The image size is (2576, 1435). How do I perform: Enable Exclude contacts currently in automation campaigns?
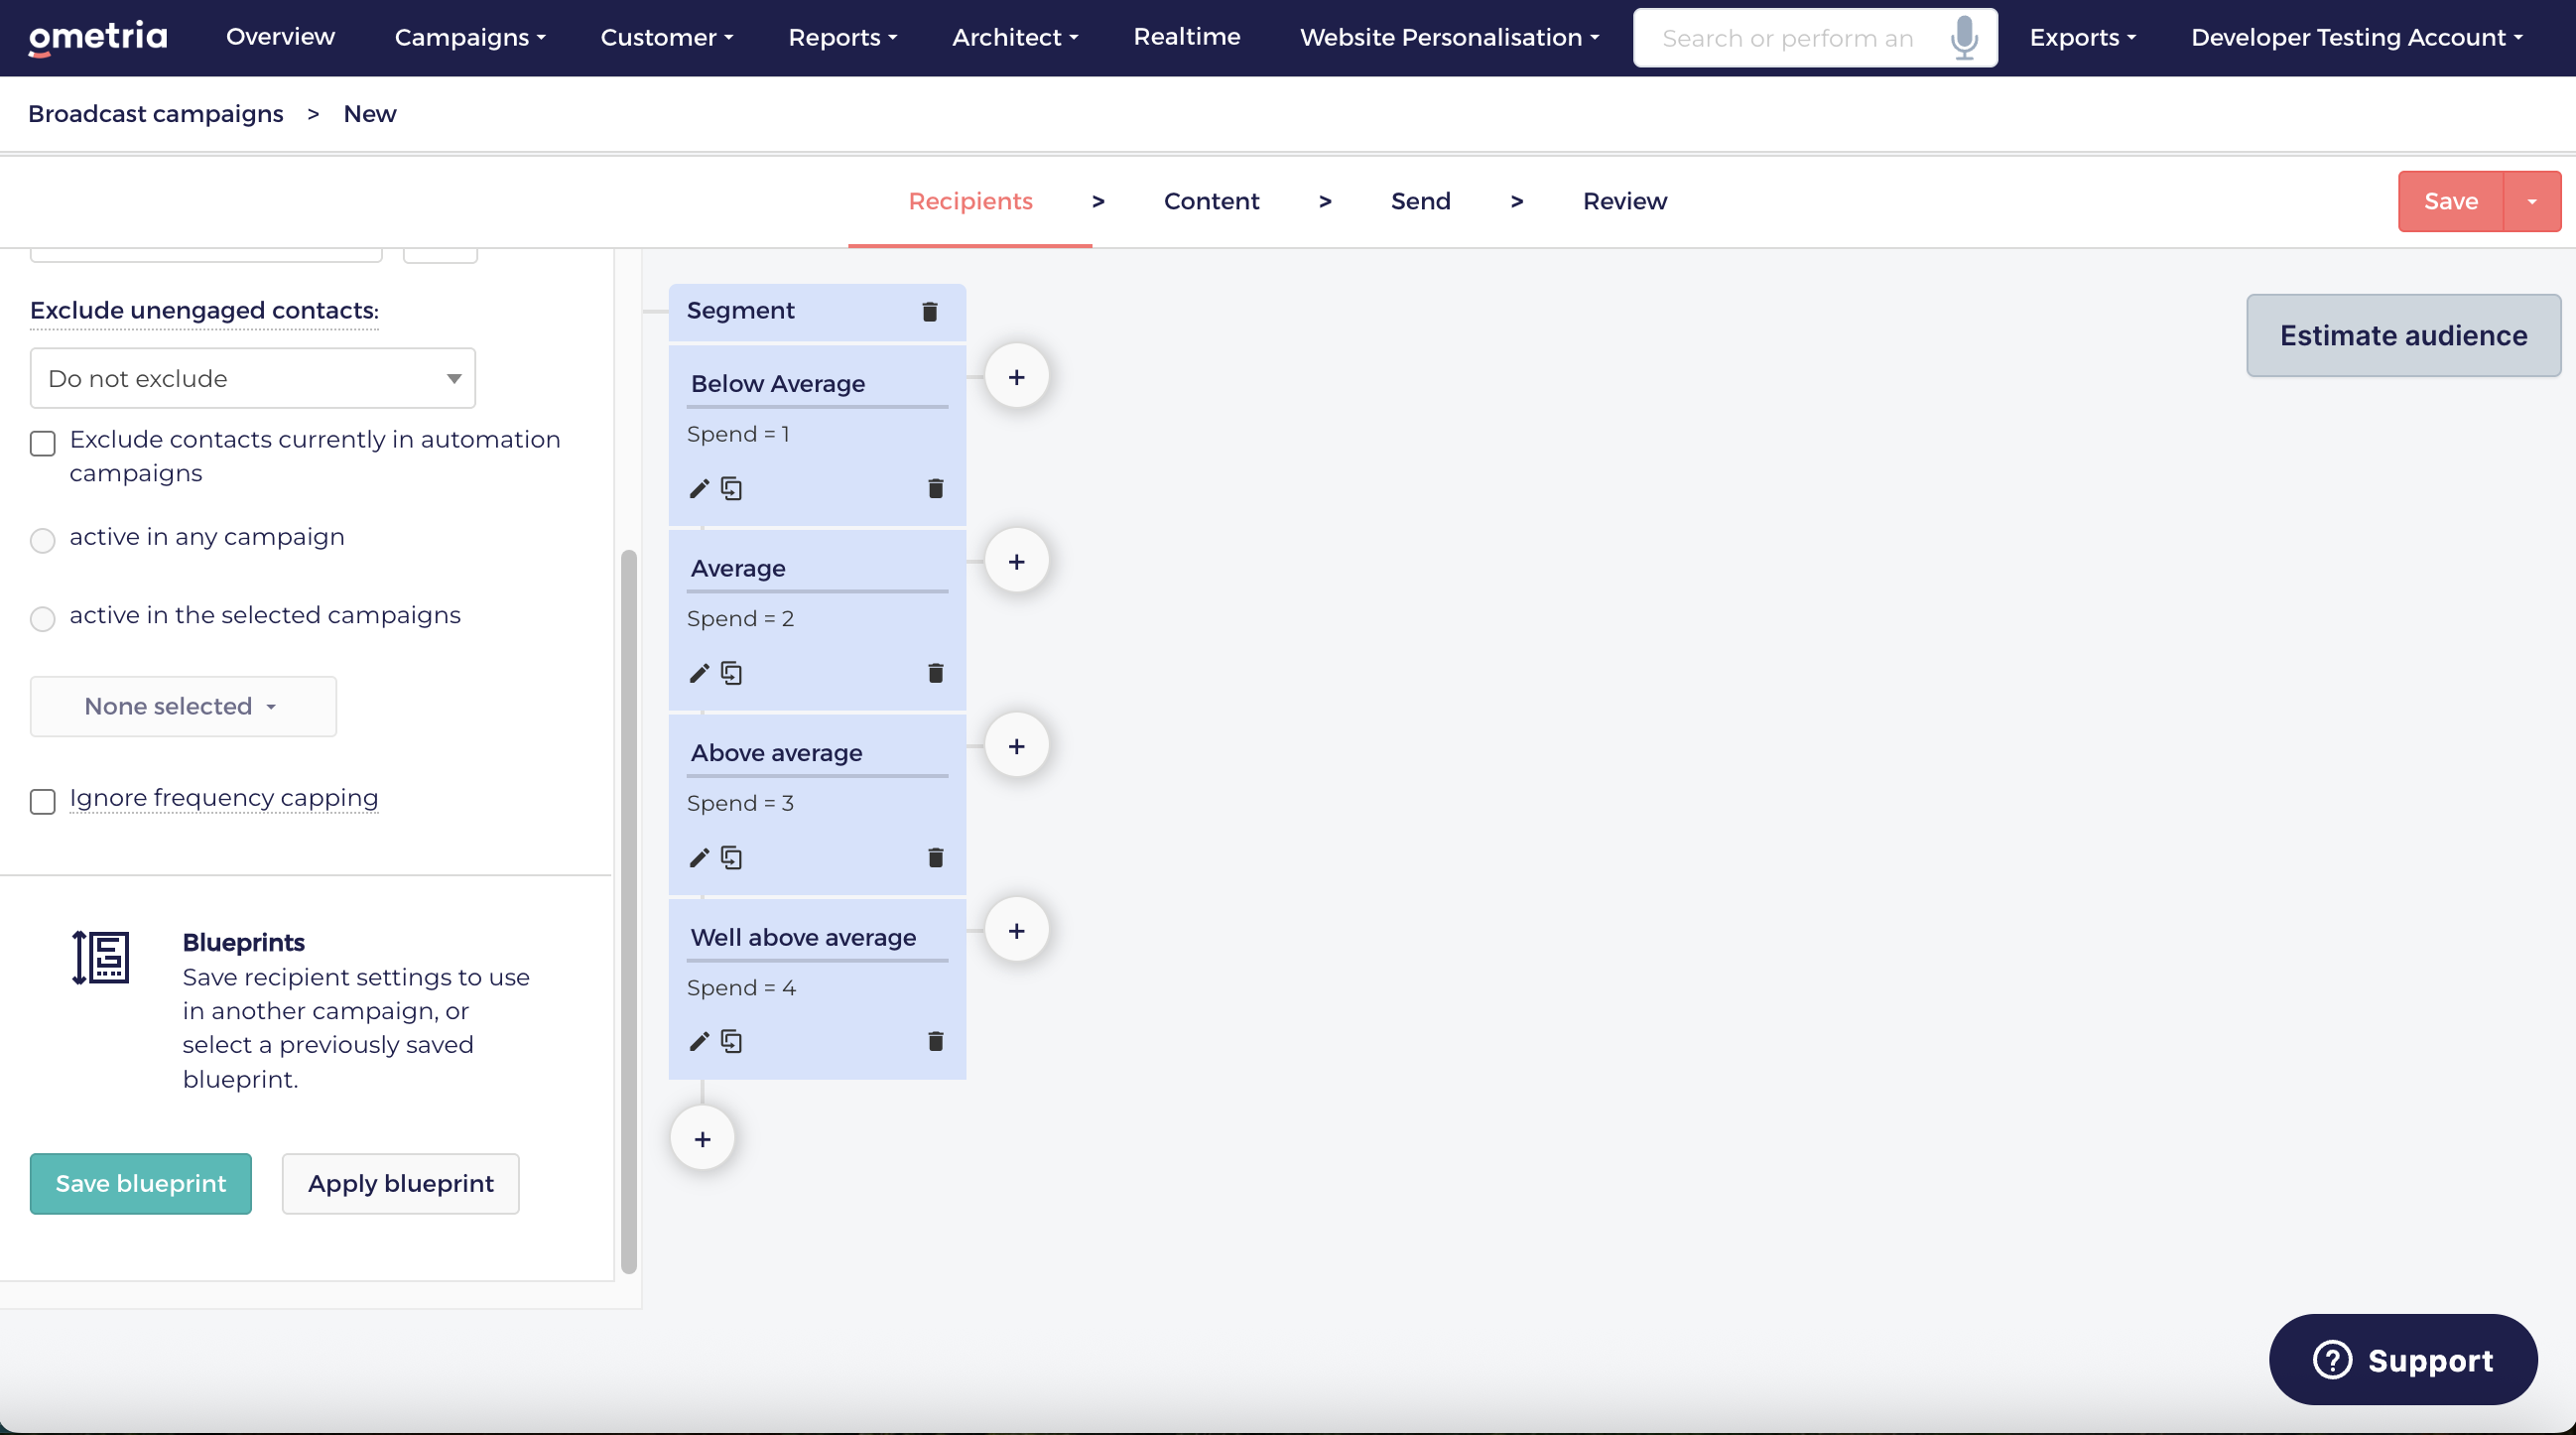click(x=43, y=443)
